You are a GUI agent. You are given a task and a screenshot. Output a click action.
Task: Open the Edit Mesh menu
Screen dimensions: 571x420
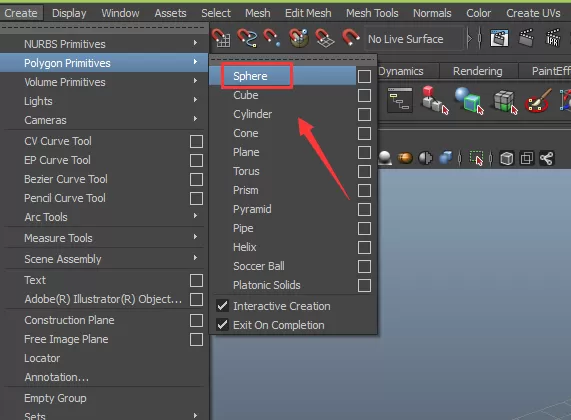[308, 13]
